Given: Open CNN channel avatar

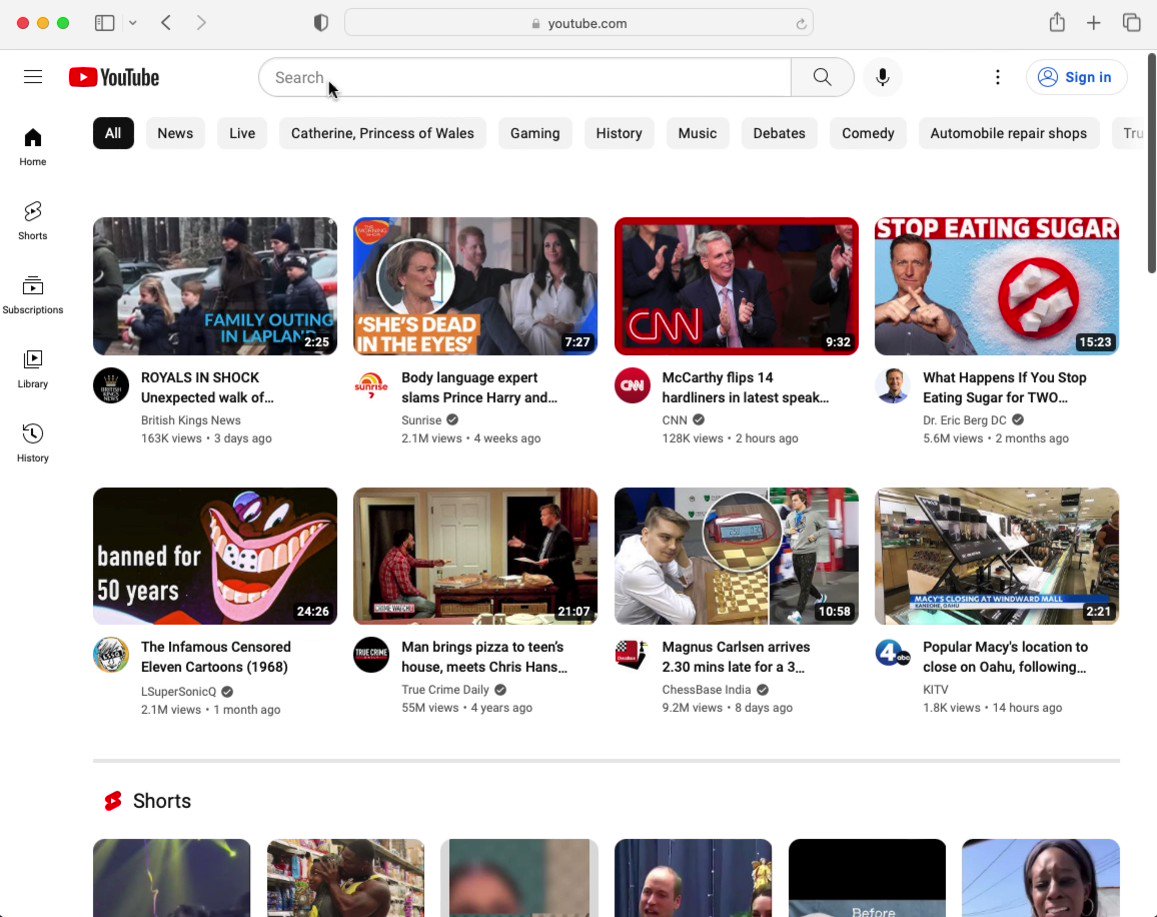Looking at the screenshot, I should pyautogui.click(x=632, y=385).
